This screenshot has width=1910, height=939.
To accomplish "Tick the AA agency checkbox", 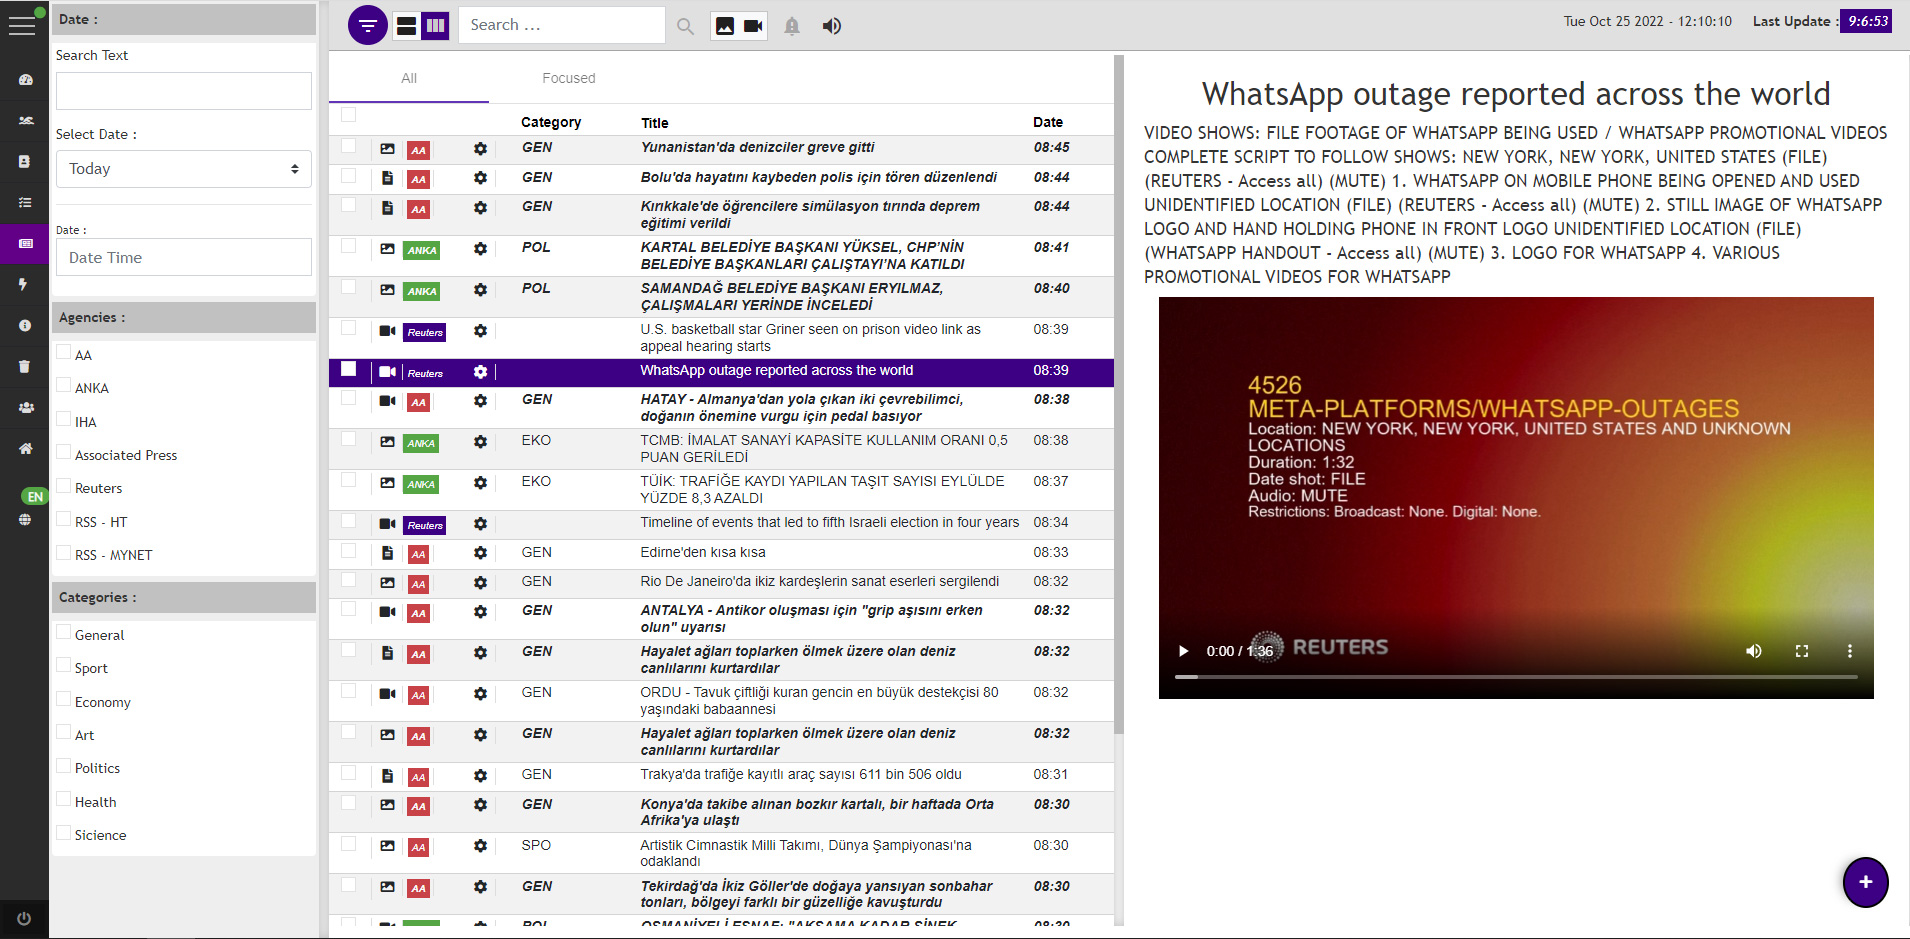I will pyautogui.click(x=64, y=352).
